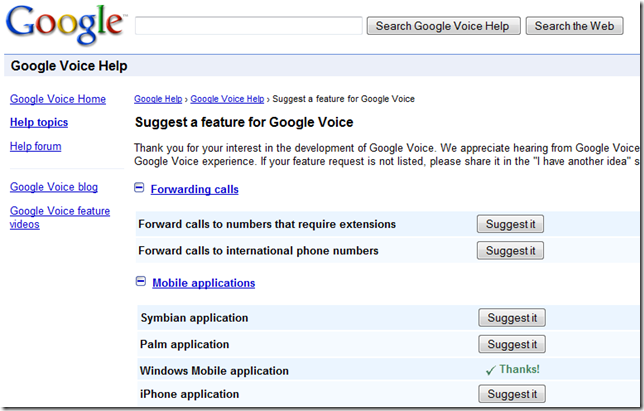This screenshot has height=411, width=644.
Task: Suggest the Palm application
Action: click(512, 344)
